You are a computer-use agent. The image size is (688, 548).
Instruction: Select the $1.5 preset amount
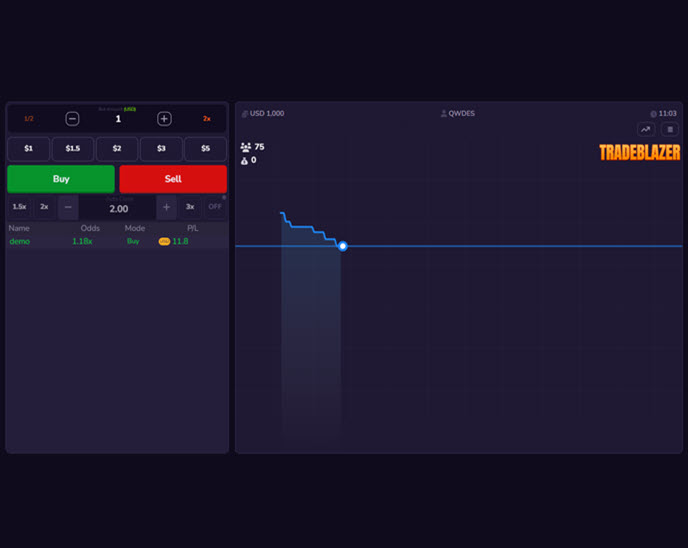point(73,149)
